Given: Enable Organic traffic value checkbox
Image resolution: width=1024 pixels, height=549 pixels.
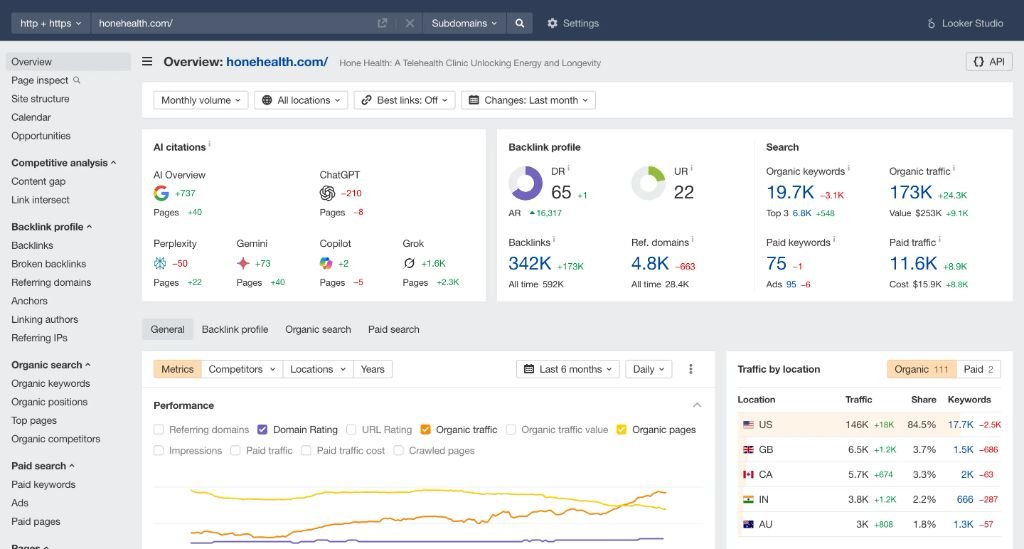Looking at the screenshot, I should [511, 430].
